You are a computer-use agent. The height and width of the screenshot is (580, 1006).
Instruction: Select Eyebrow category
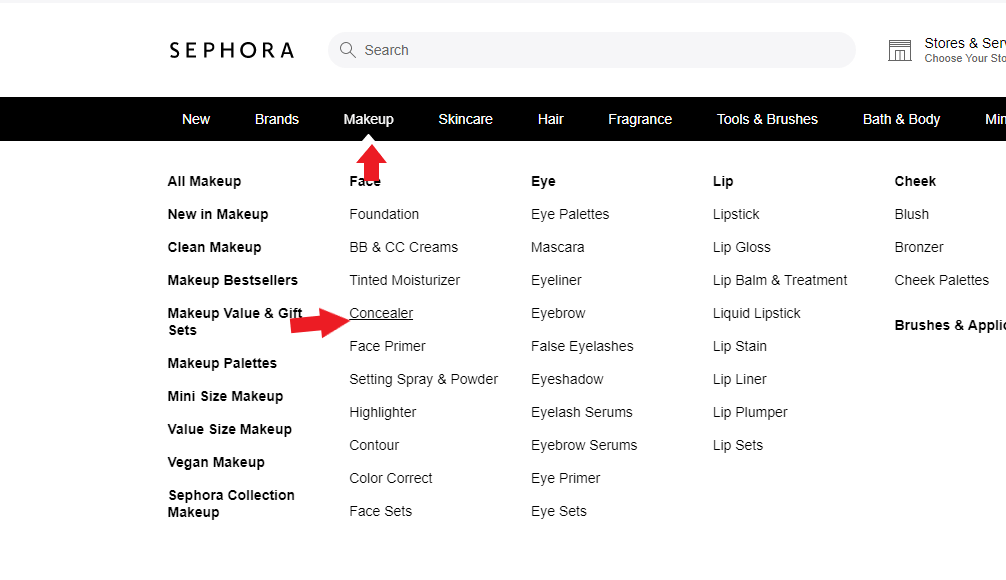[558, 313]
